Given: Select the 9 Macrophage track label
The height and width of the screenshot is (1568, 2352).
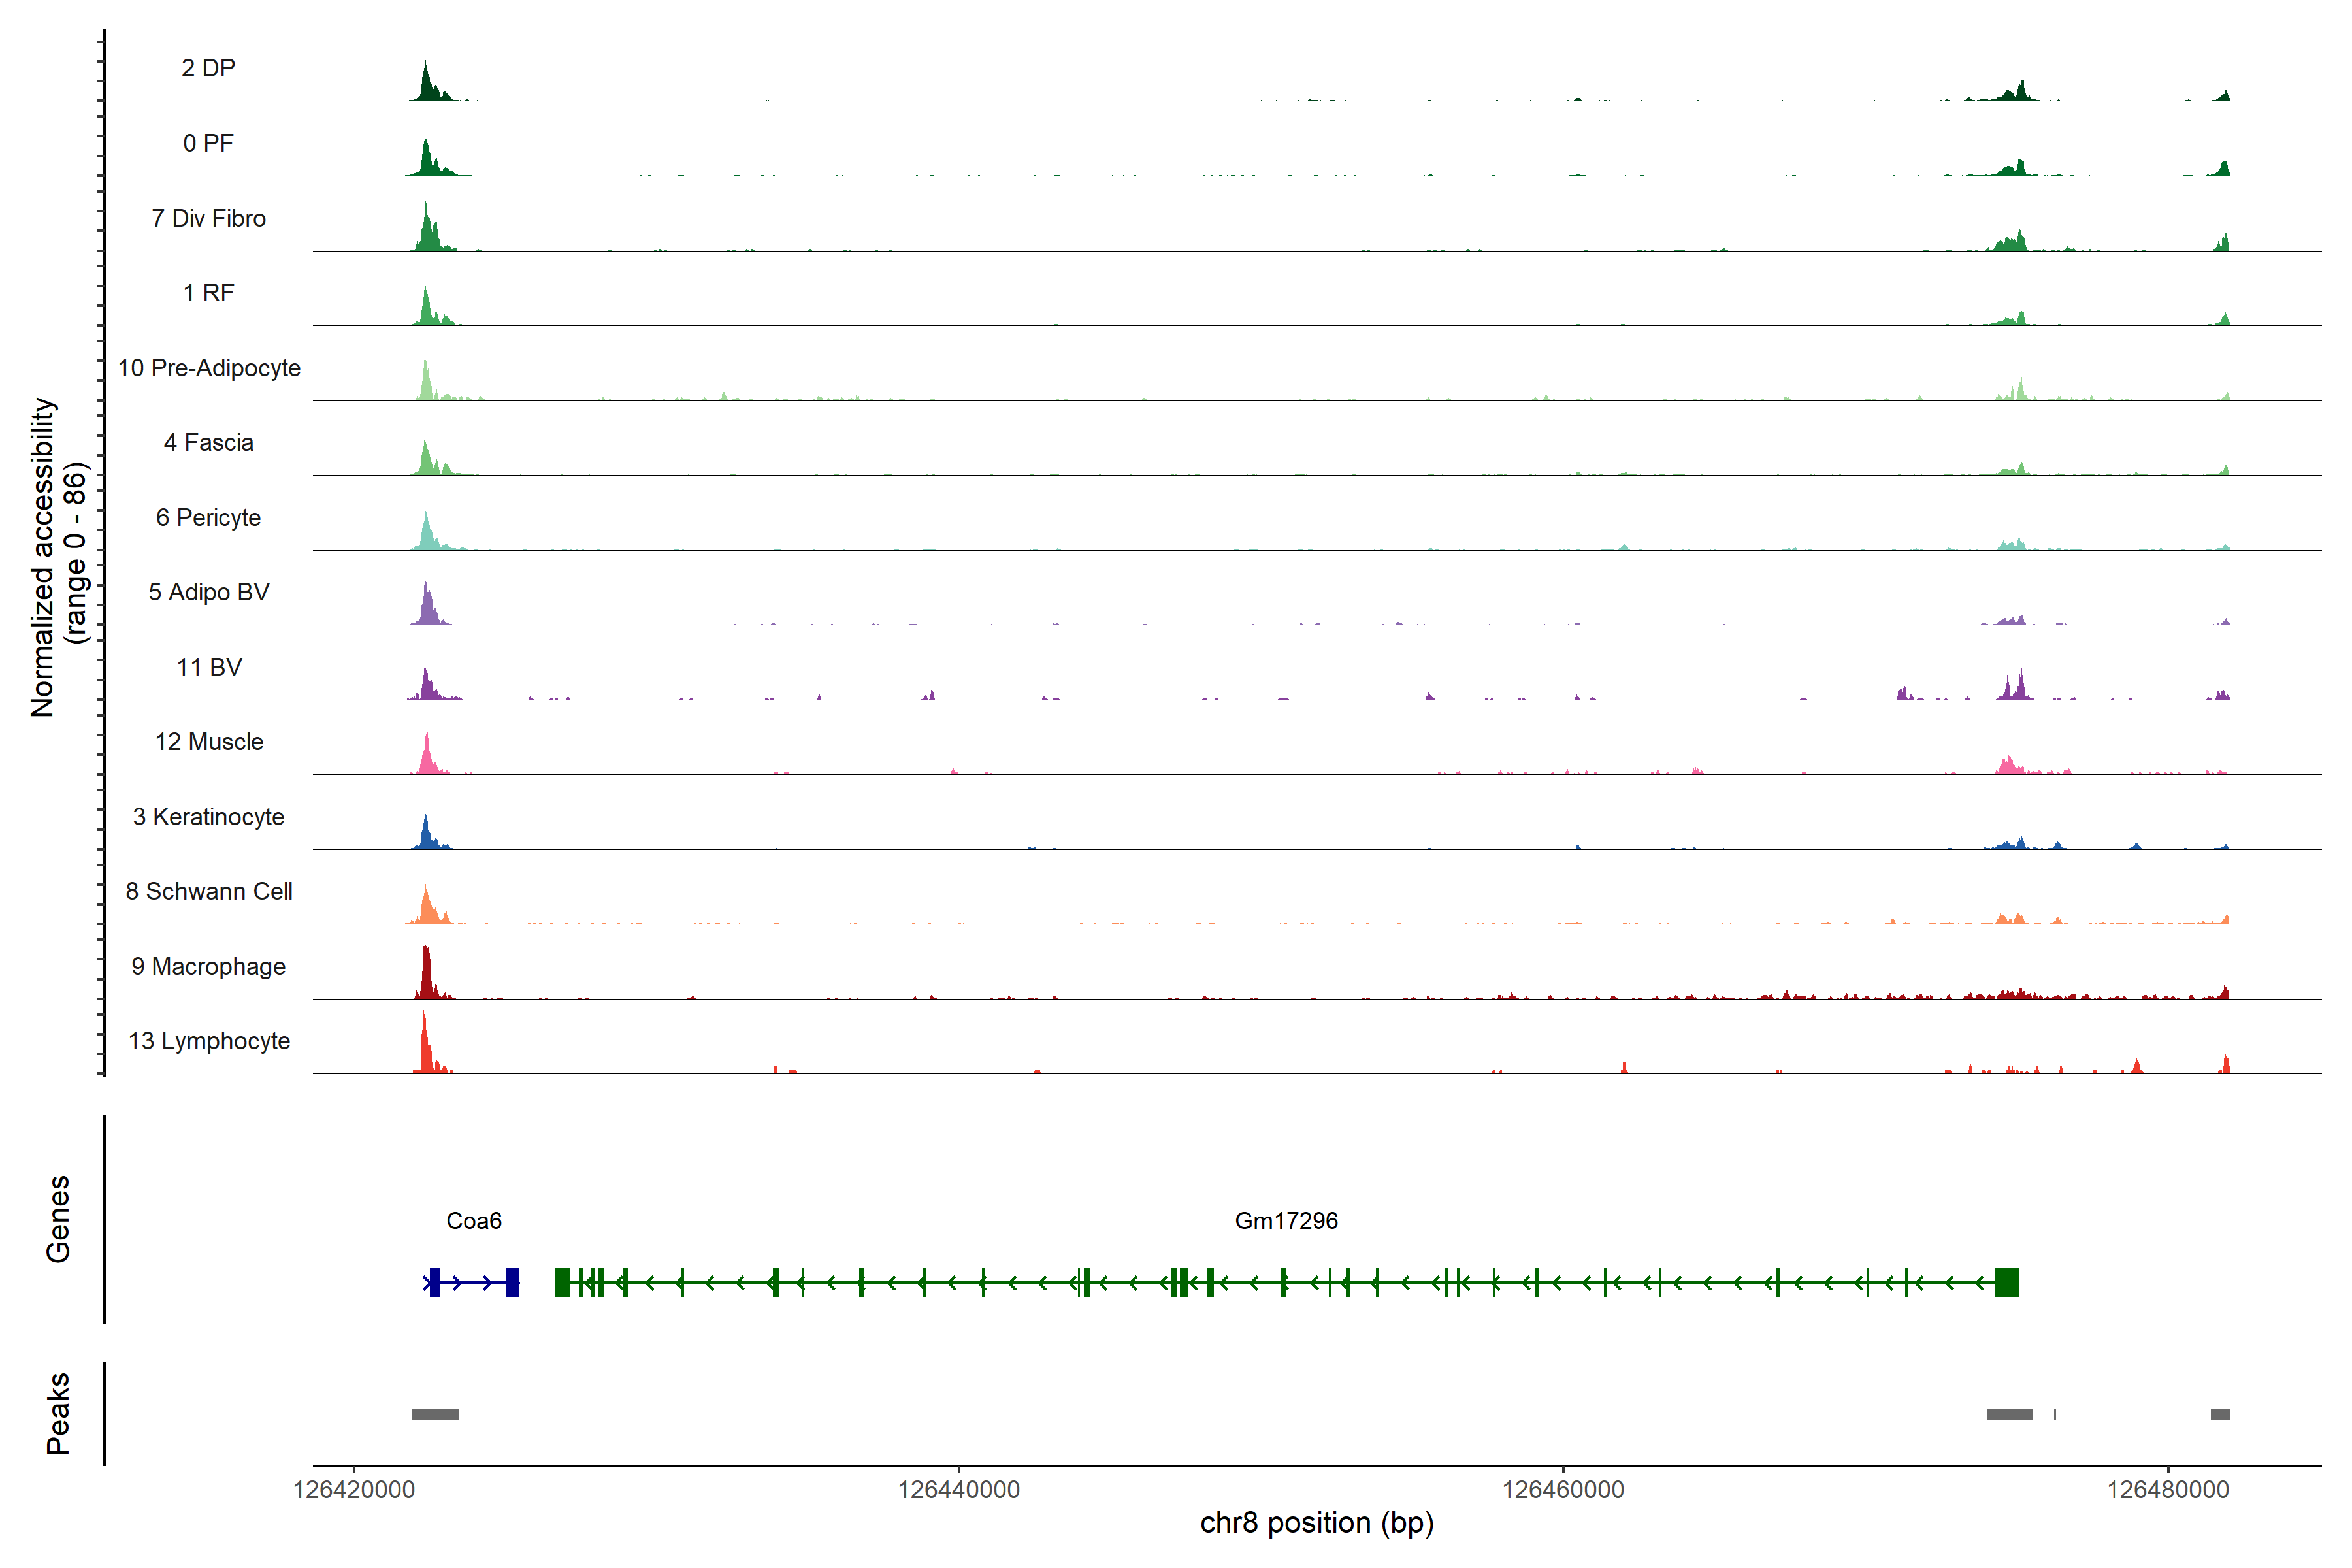Looking at the screenshot, I should pyautogui.click(x=208, y=966).
